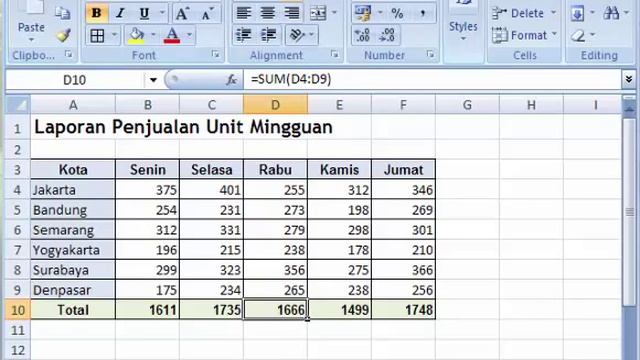Click Decrease Indent icon
640x360 pixels.
[x=244, y=36]
